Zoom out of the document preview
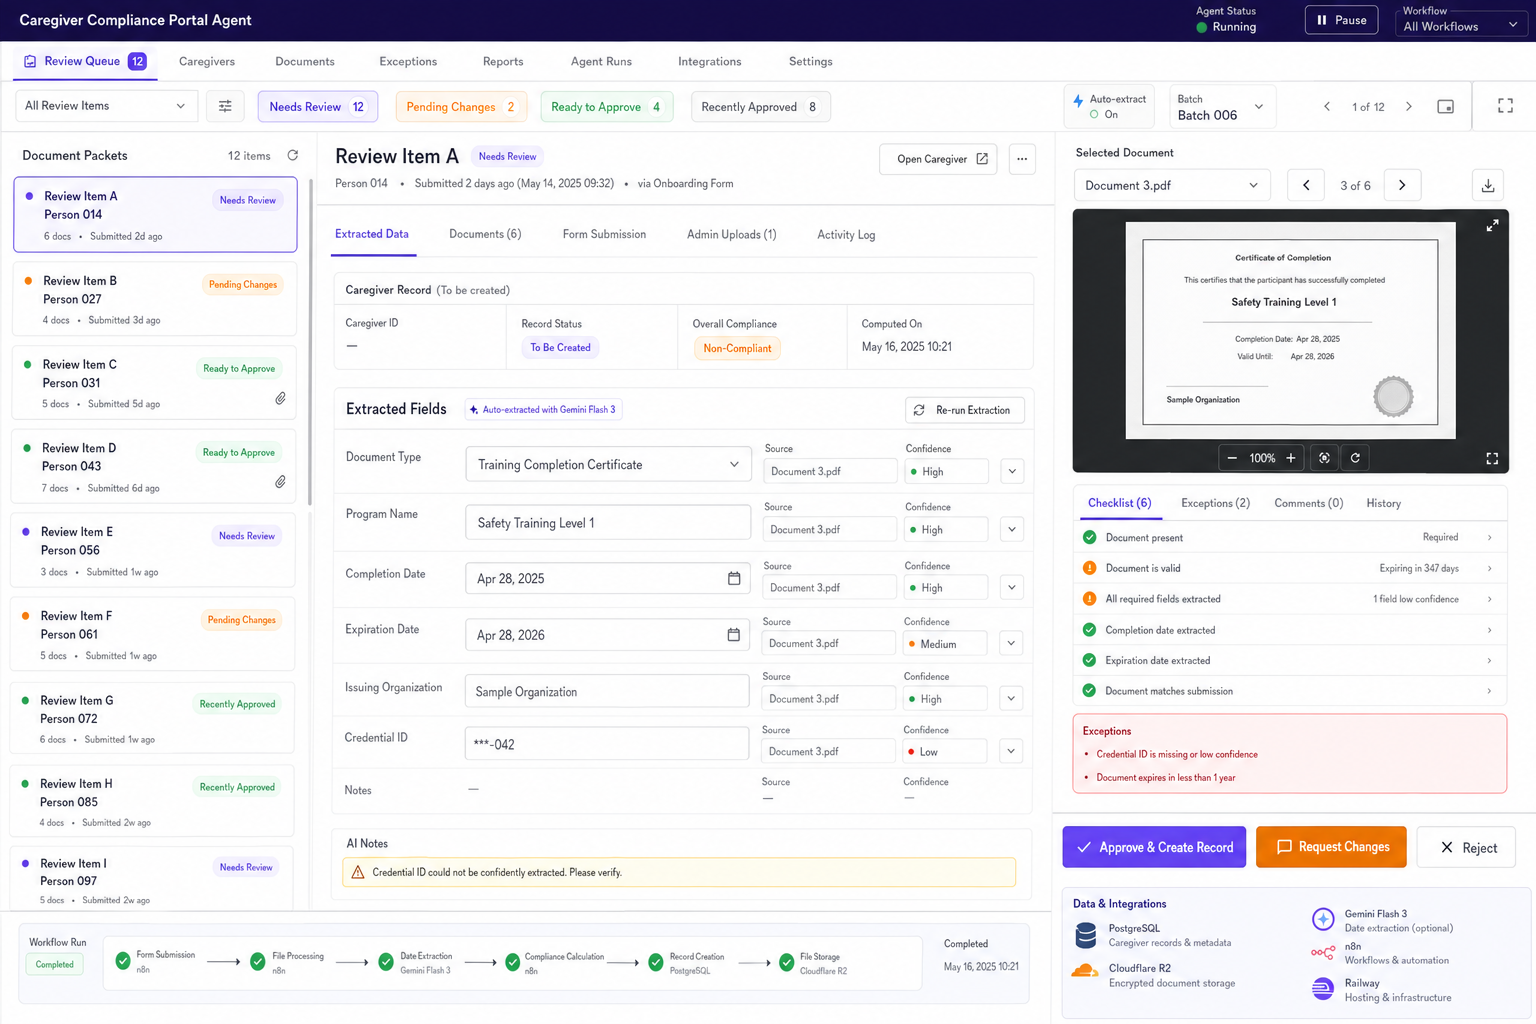This screenshot has width=1536, height=1024. click(x=1232, y=458)
